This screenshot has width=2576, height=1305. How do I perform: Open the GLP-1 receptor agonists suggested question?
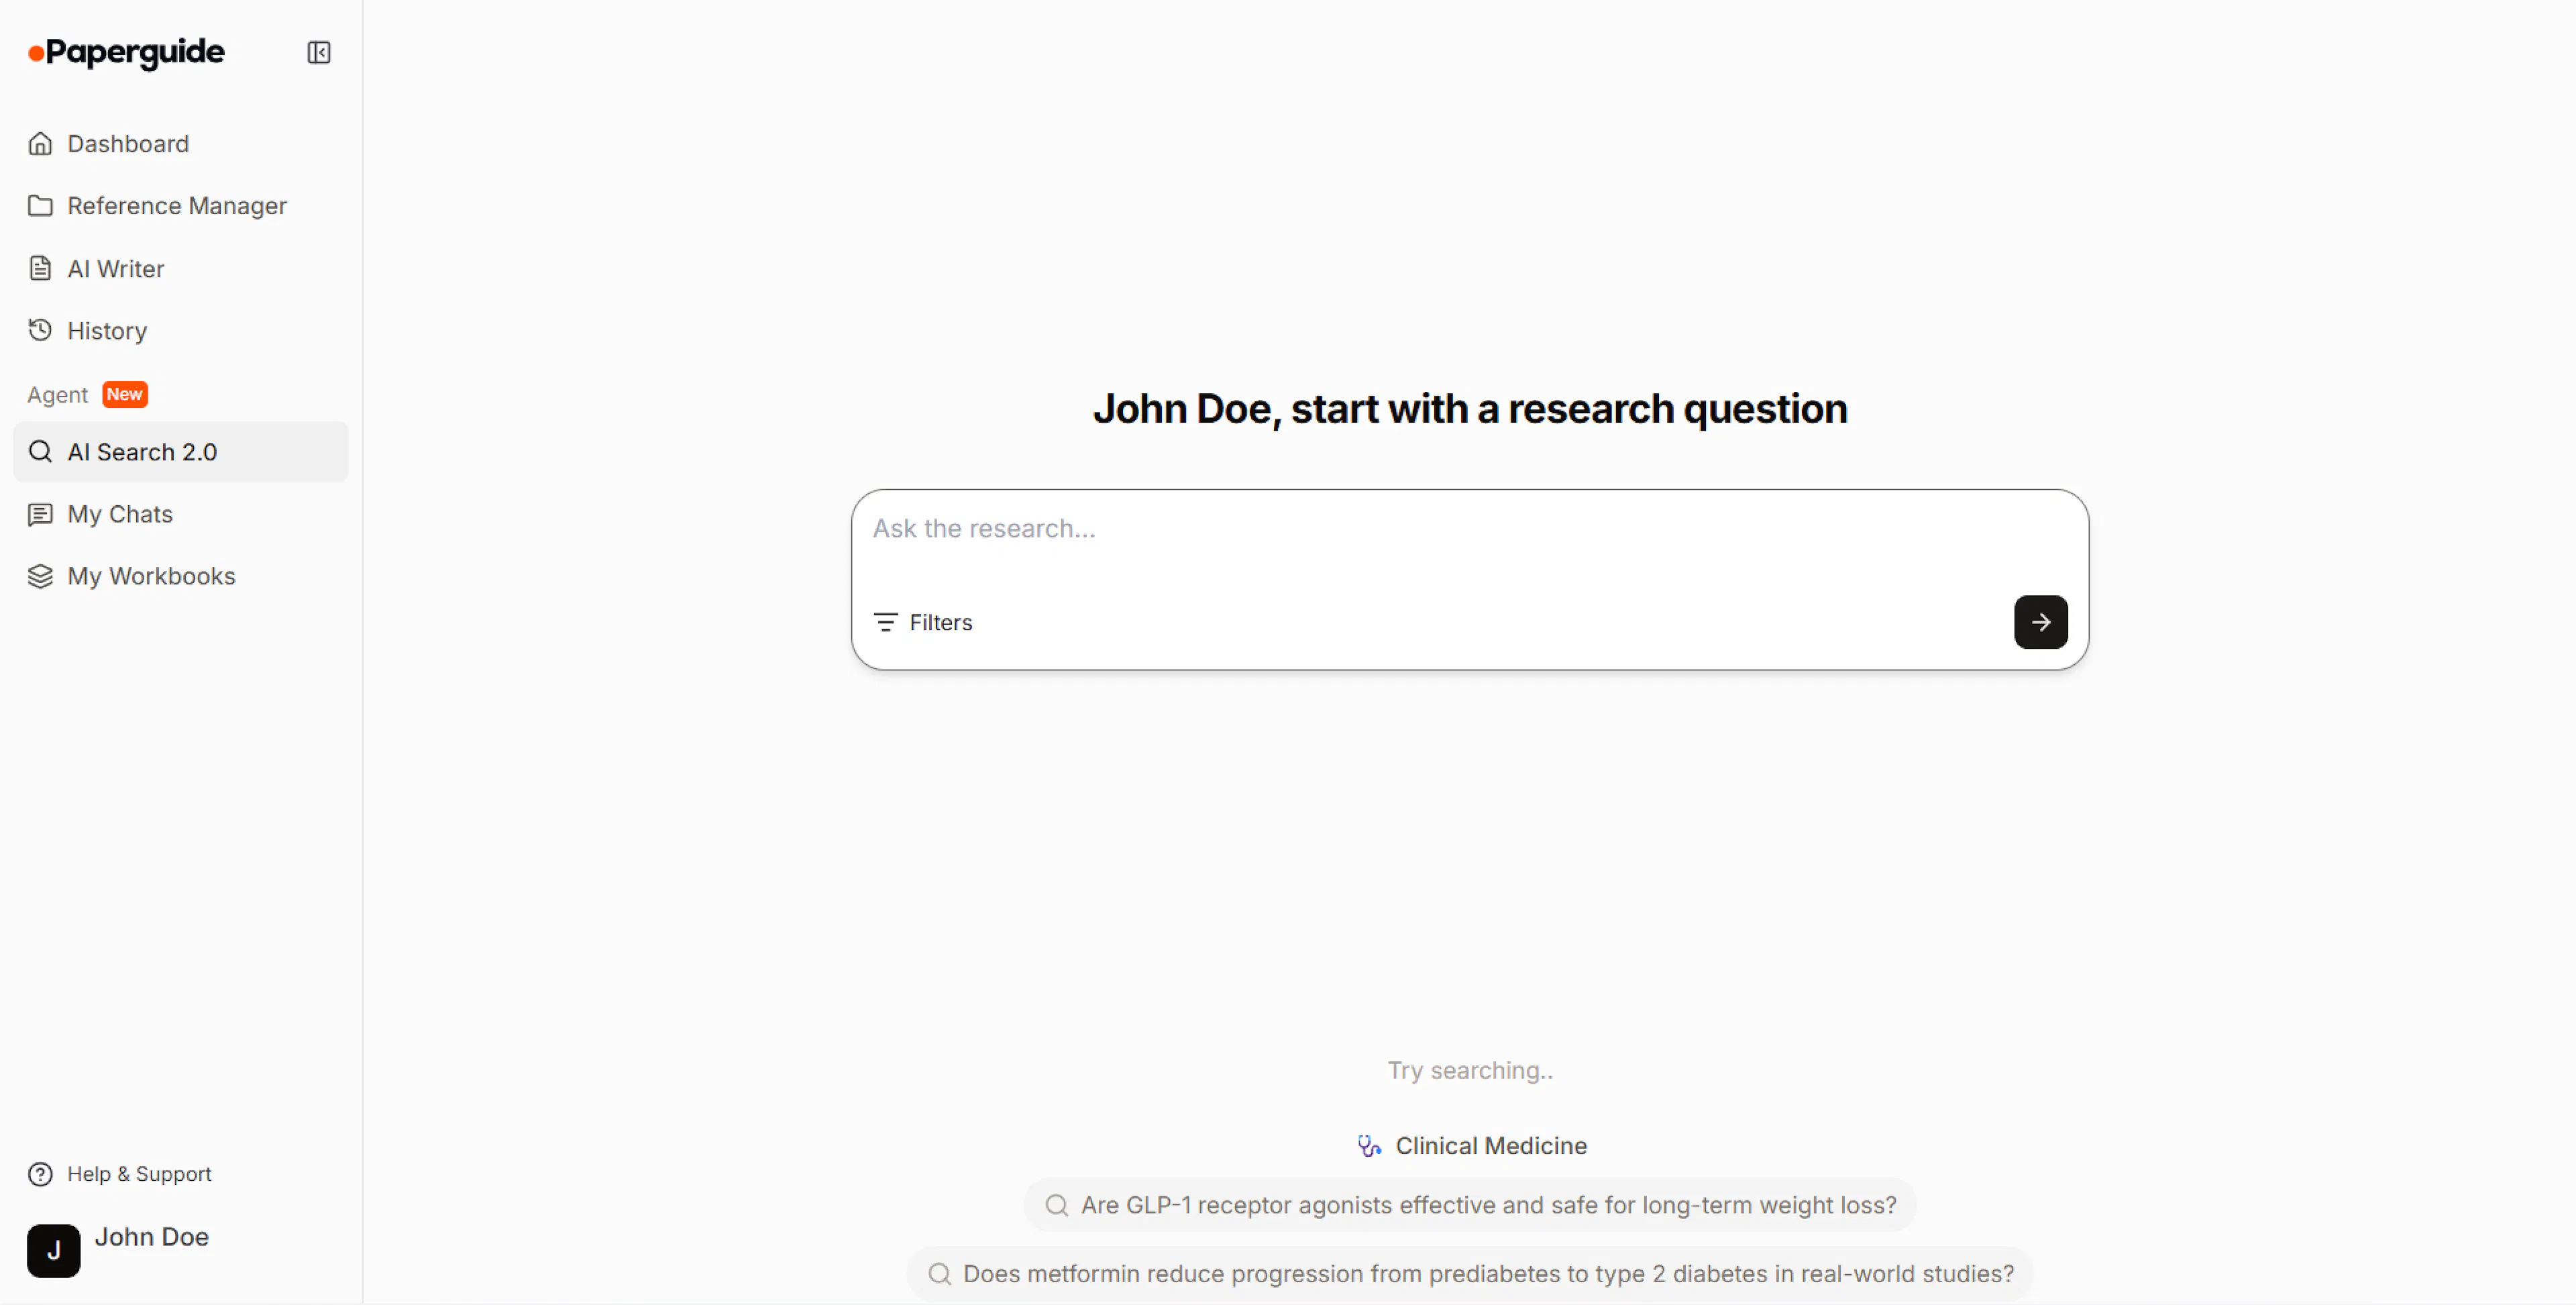(x=1468, y=1205)
